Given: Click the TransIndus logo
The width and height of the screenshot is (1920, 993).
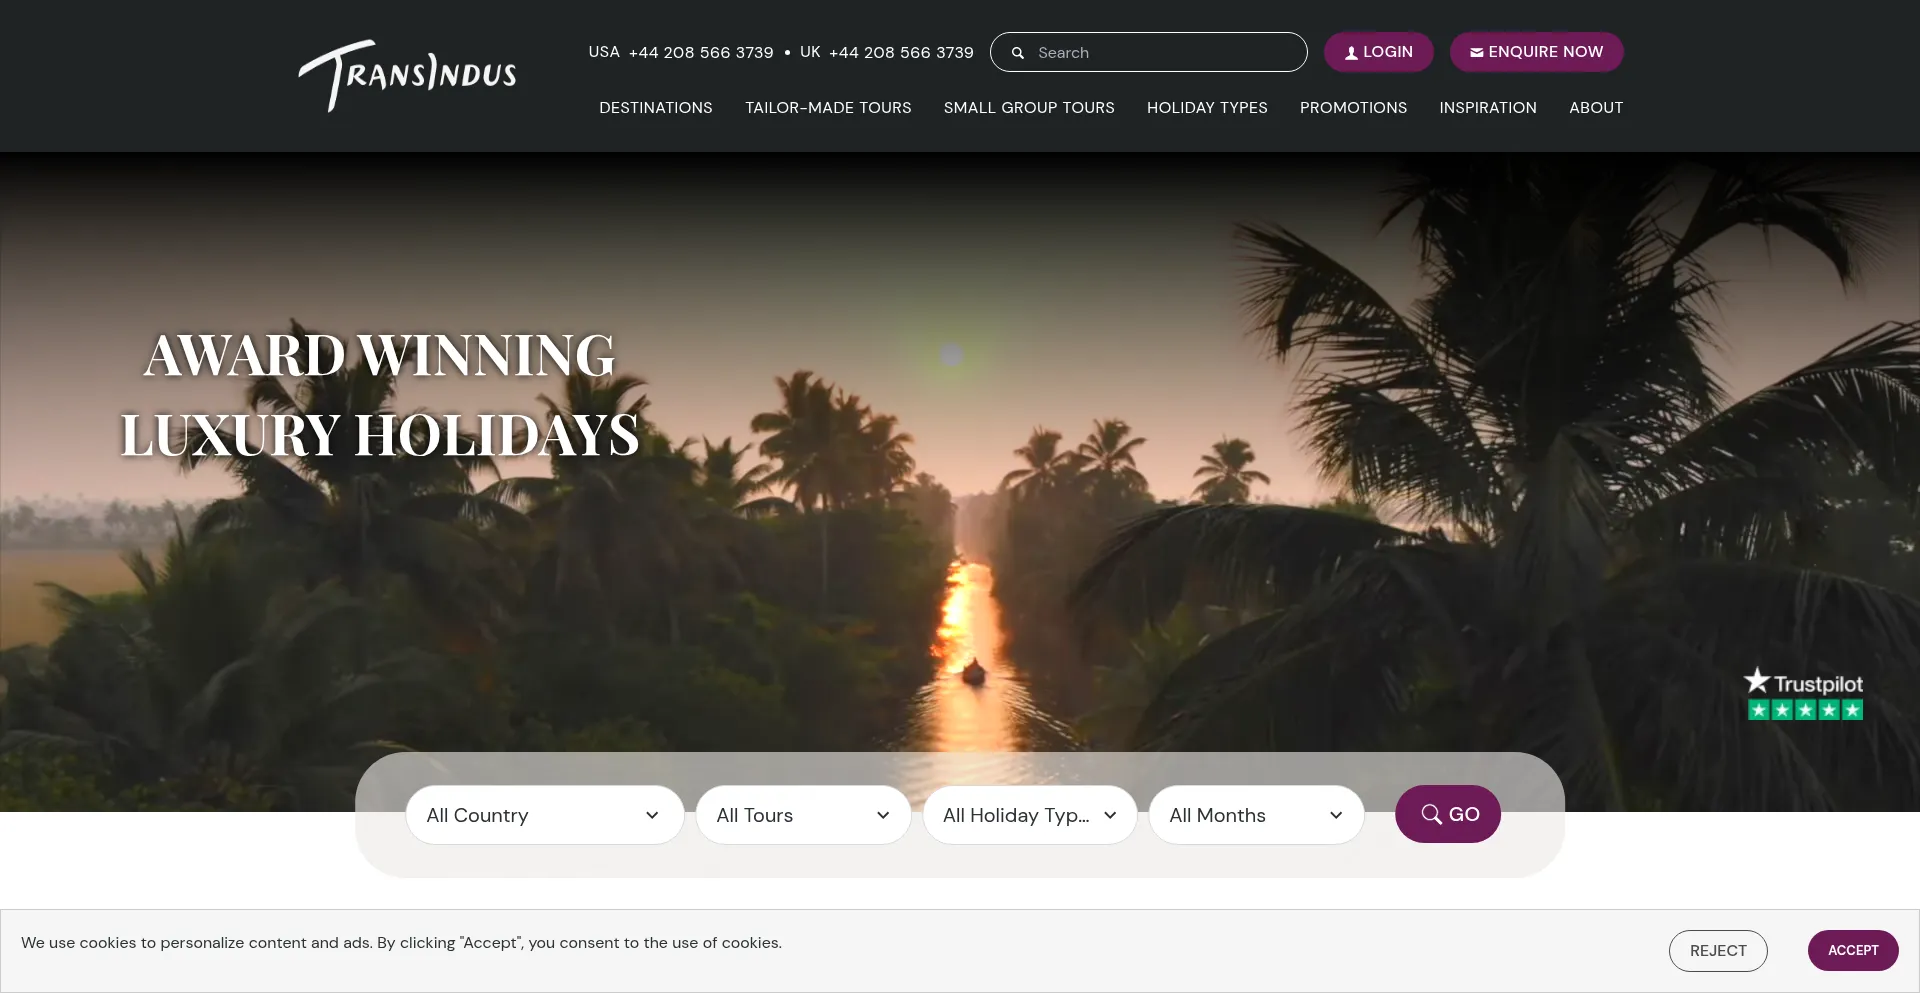Looking at the screenshot, I should [407, 75].
